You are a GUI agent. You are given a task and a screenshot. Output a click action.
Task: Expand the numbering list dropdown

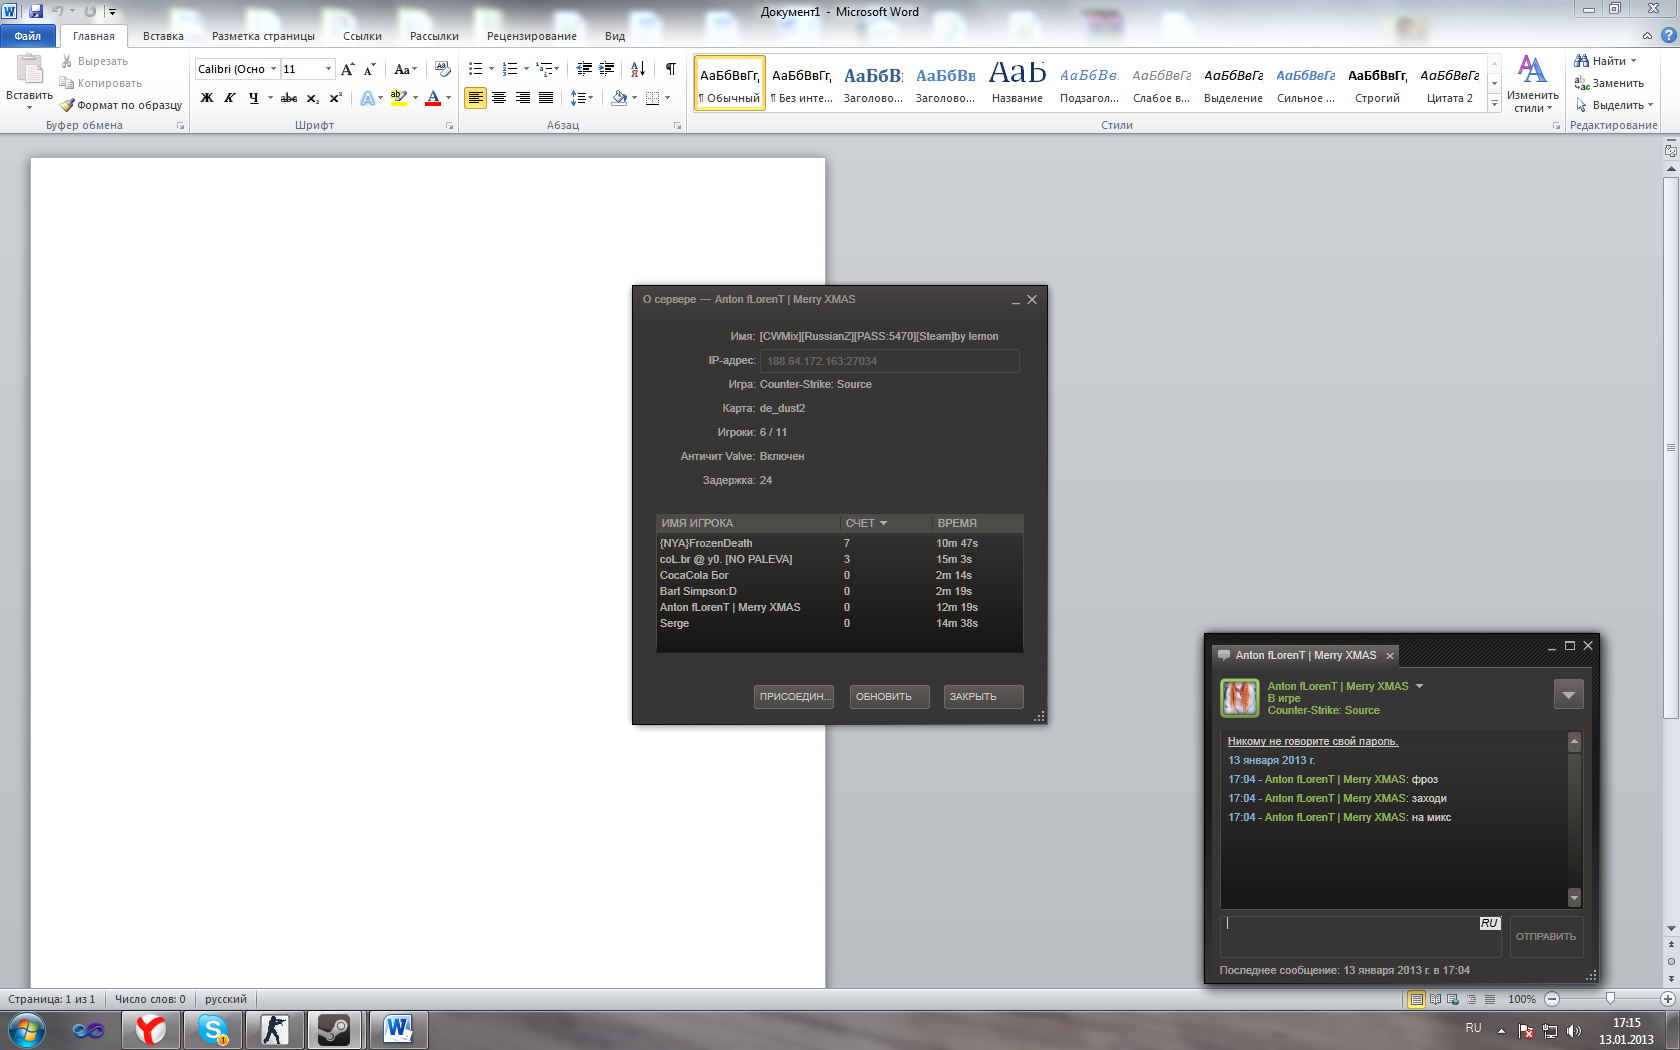pos(526,69)
